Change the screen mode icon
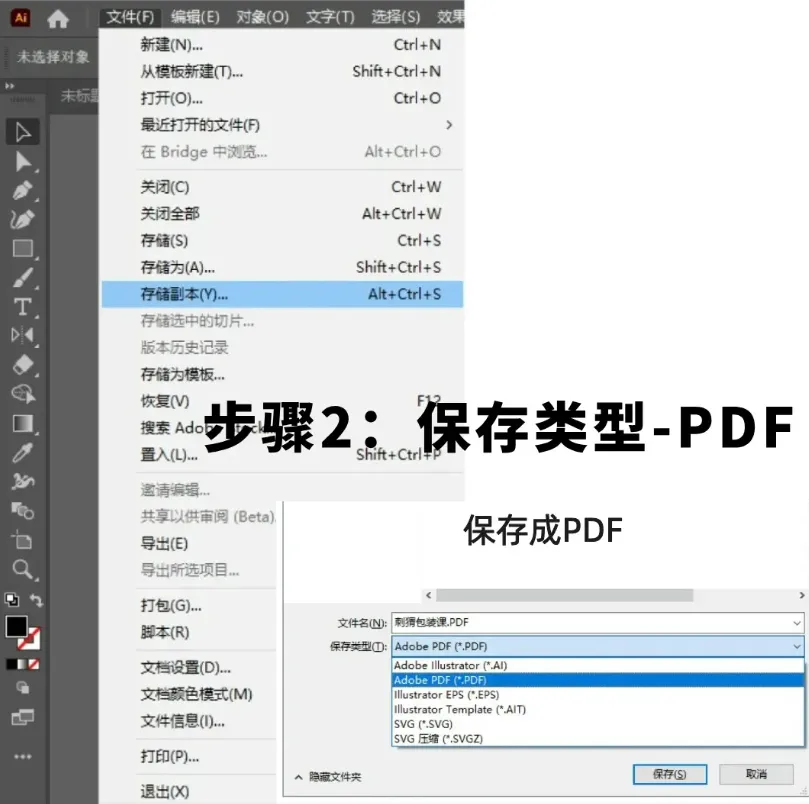Image resolution: width=809 pixels, height=804 pixels. tap(23, 717)
